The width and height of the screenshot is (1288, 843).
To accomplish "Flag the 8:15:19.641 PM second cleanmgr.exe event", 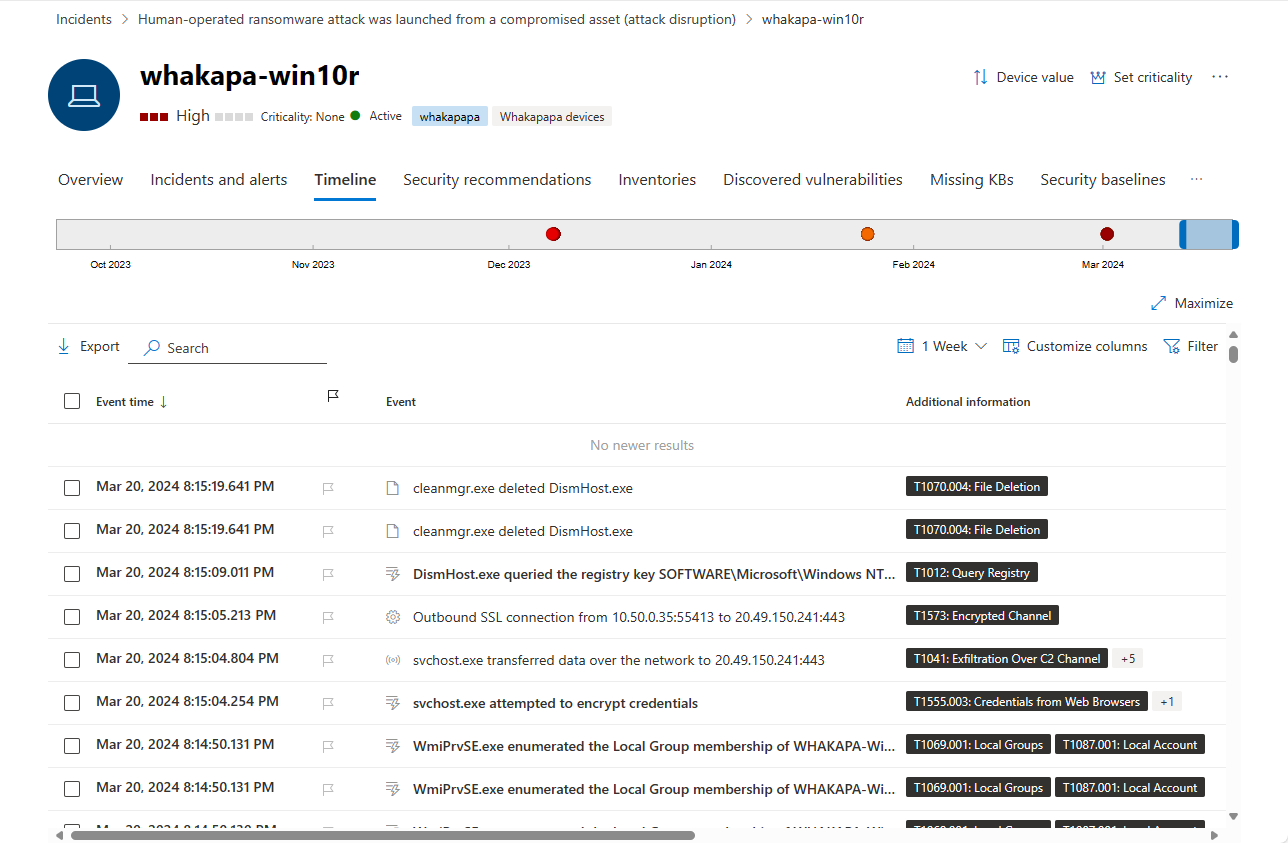I will [328, 531].
